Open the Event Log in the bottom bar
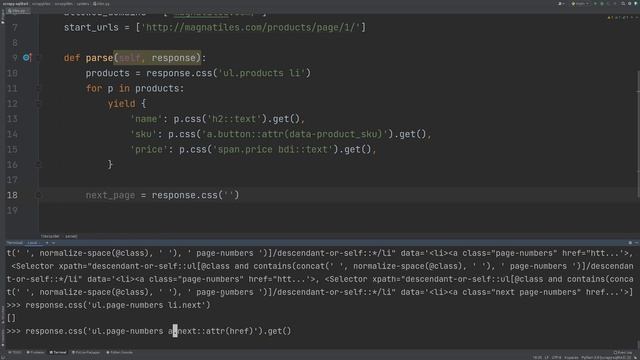Screen dimensions: 640x360 tap(623, 352)
